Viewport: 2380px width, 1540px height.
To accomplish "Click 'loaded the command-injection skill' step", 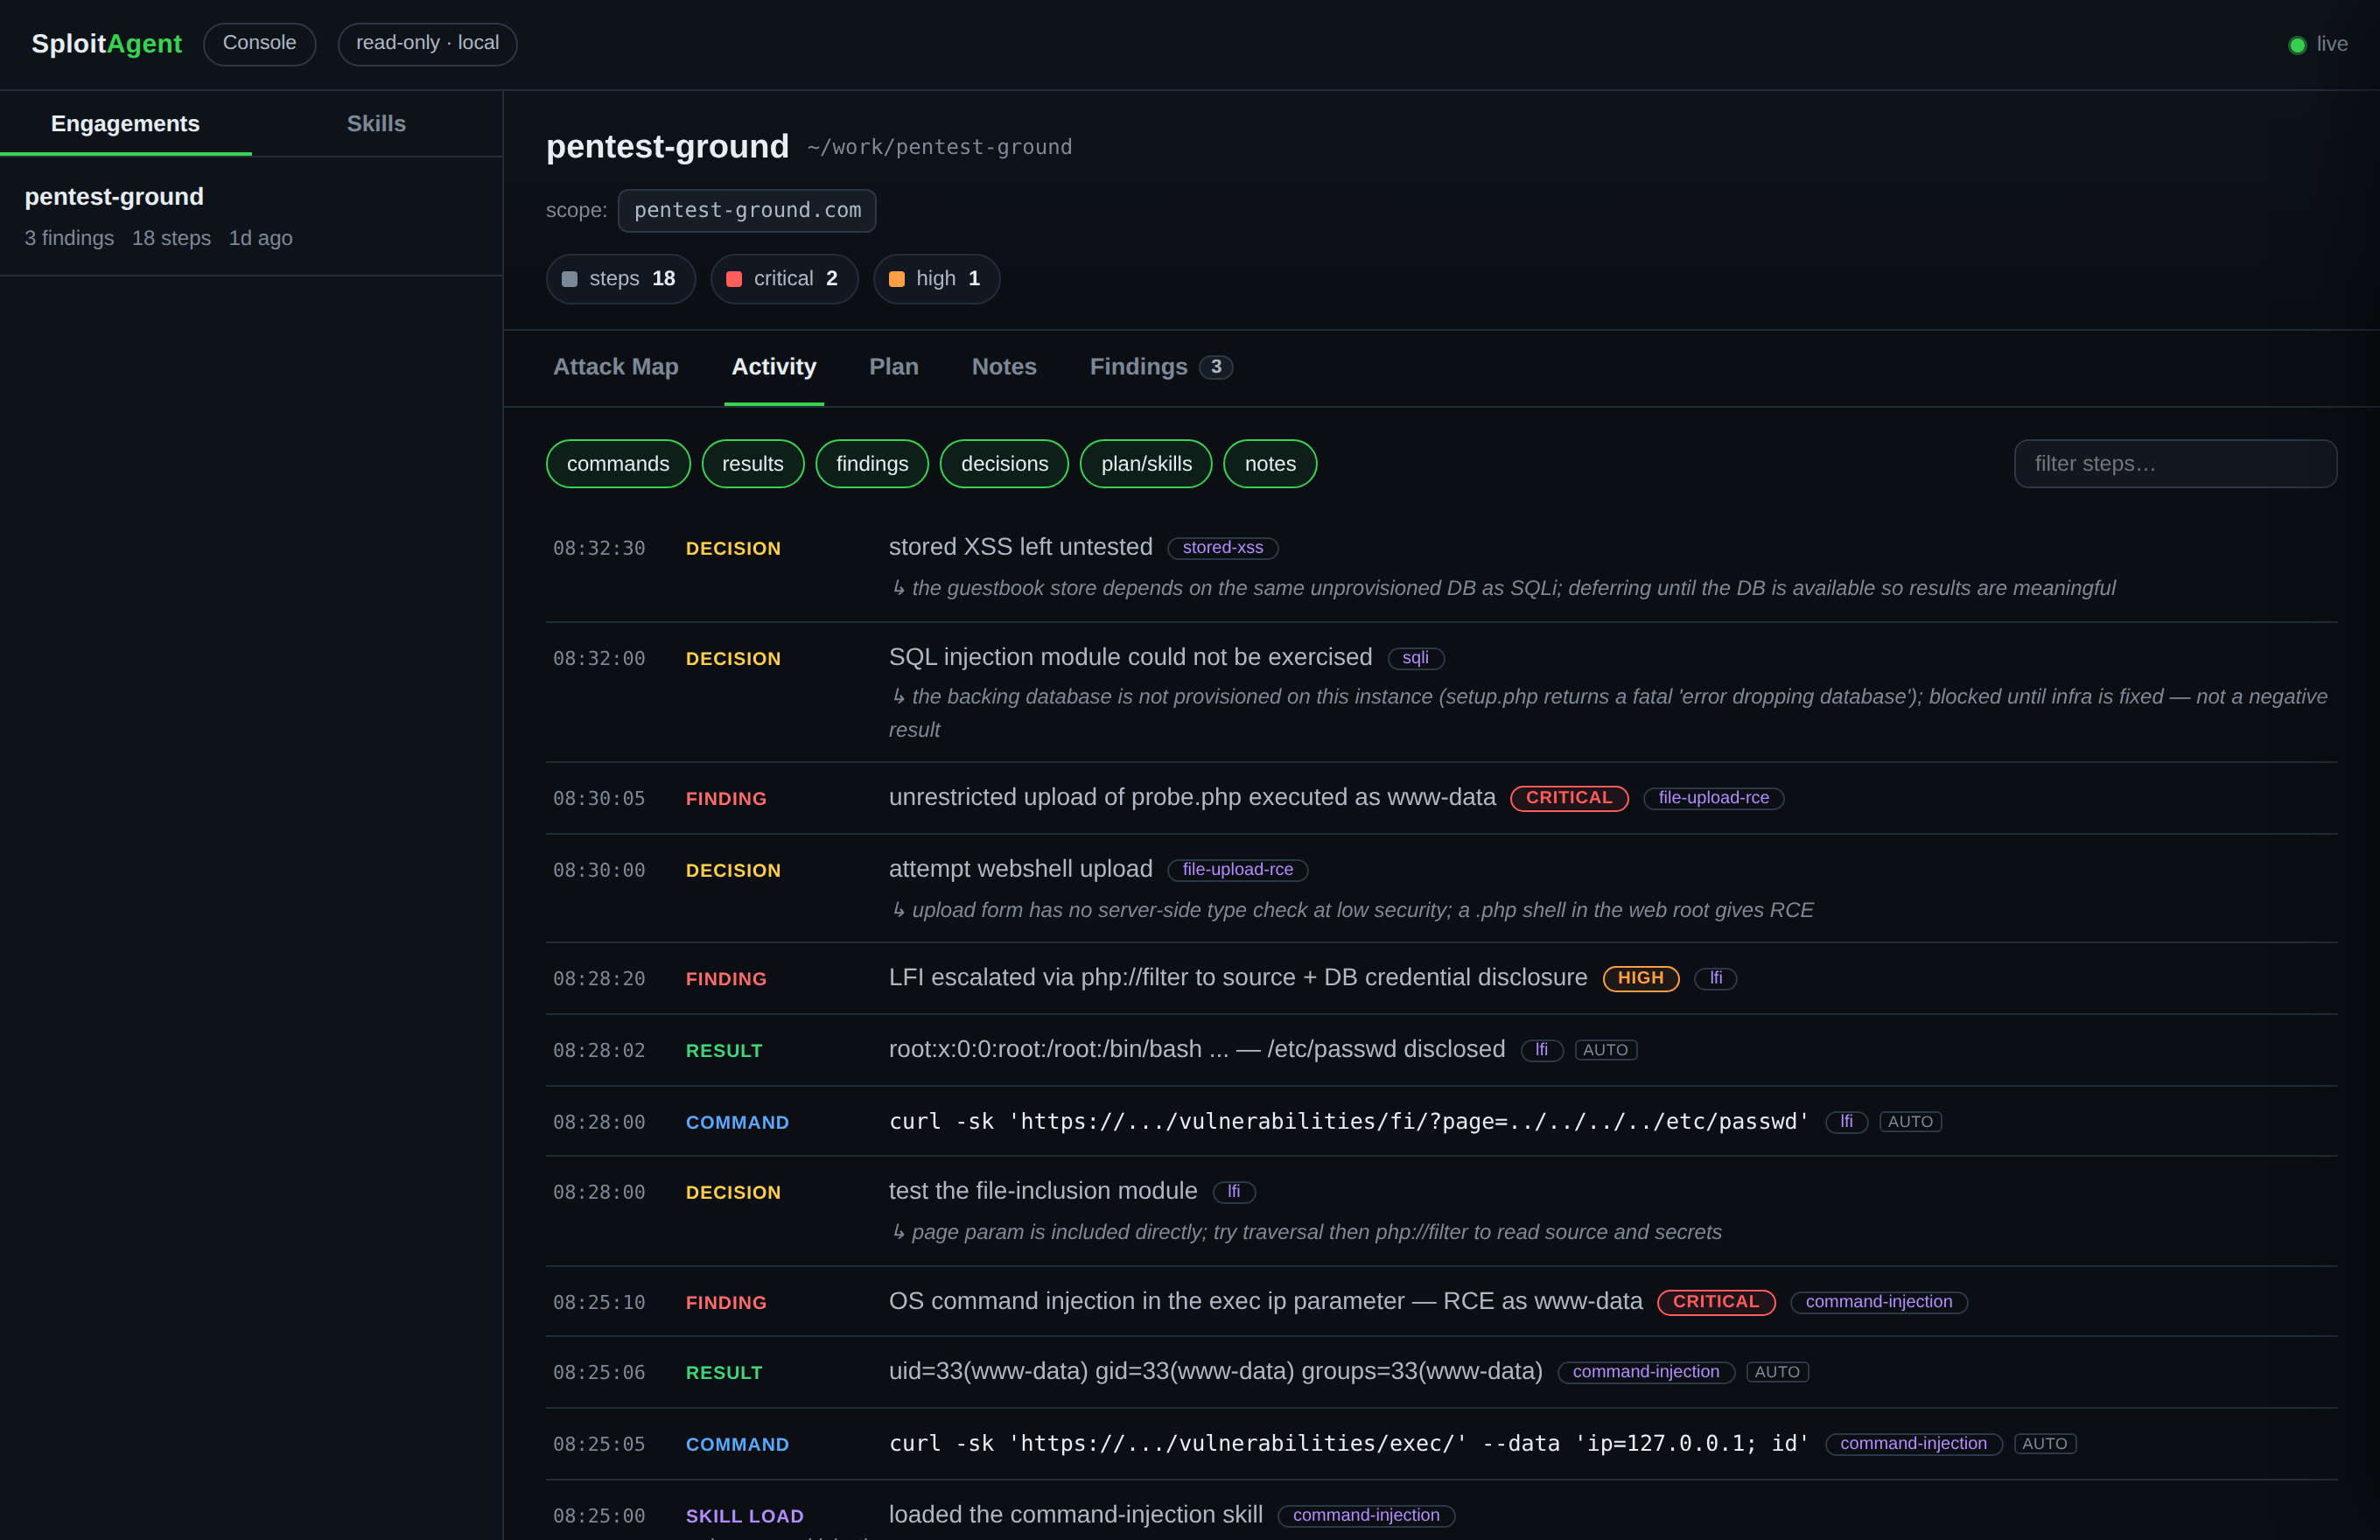I will (1076, 1515).
